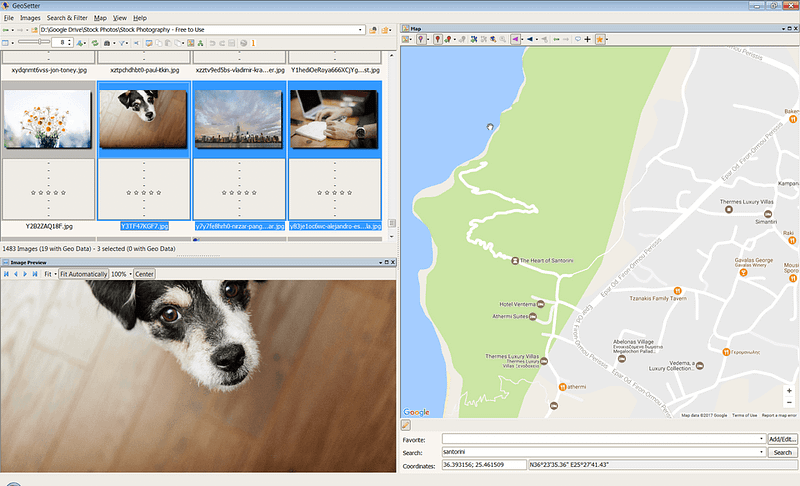Show next image in preview
800x486 pixels.
click(x=25, y=274)
